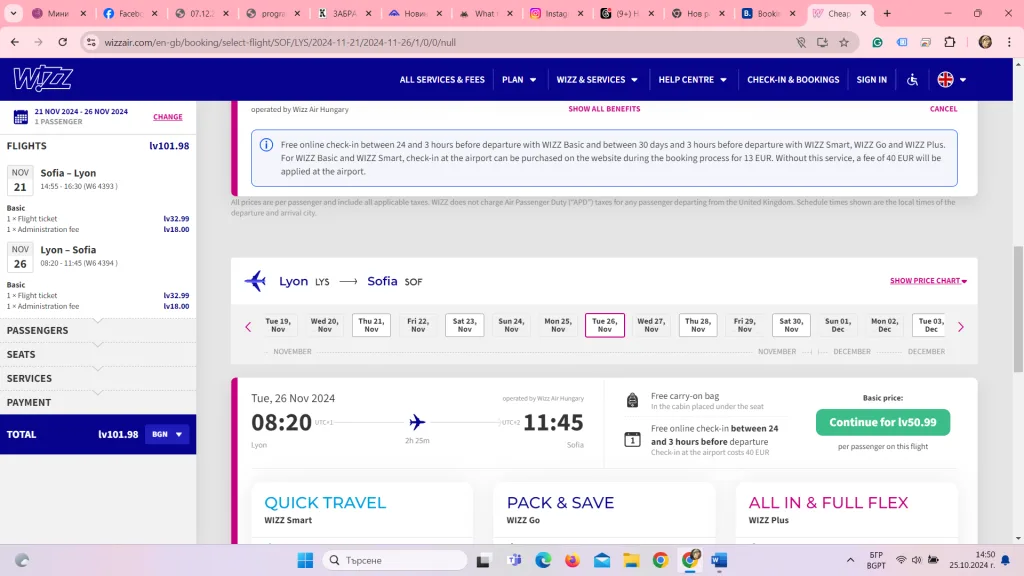Screen dimensions: 1024x576
Task: Open Mail app from taskbar
Action: (601, 560)
